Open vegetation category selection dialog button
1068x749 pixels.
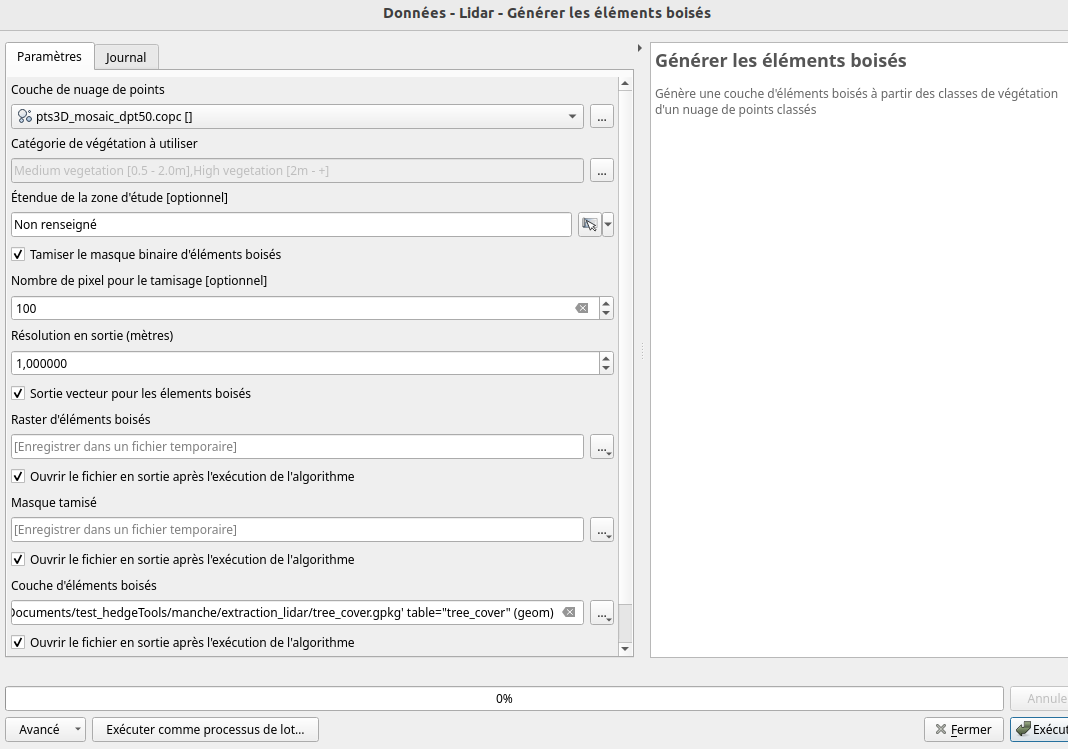coord(601,171)
